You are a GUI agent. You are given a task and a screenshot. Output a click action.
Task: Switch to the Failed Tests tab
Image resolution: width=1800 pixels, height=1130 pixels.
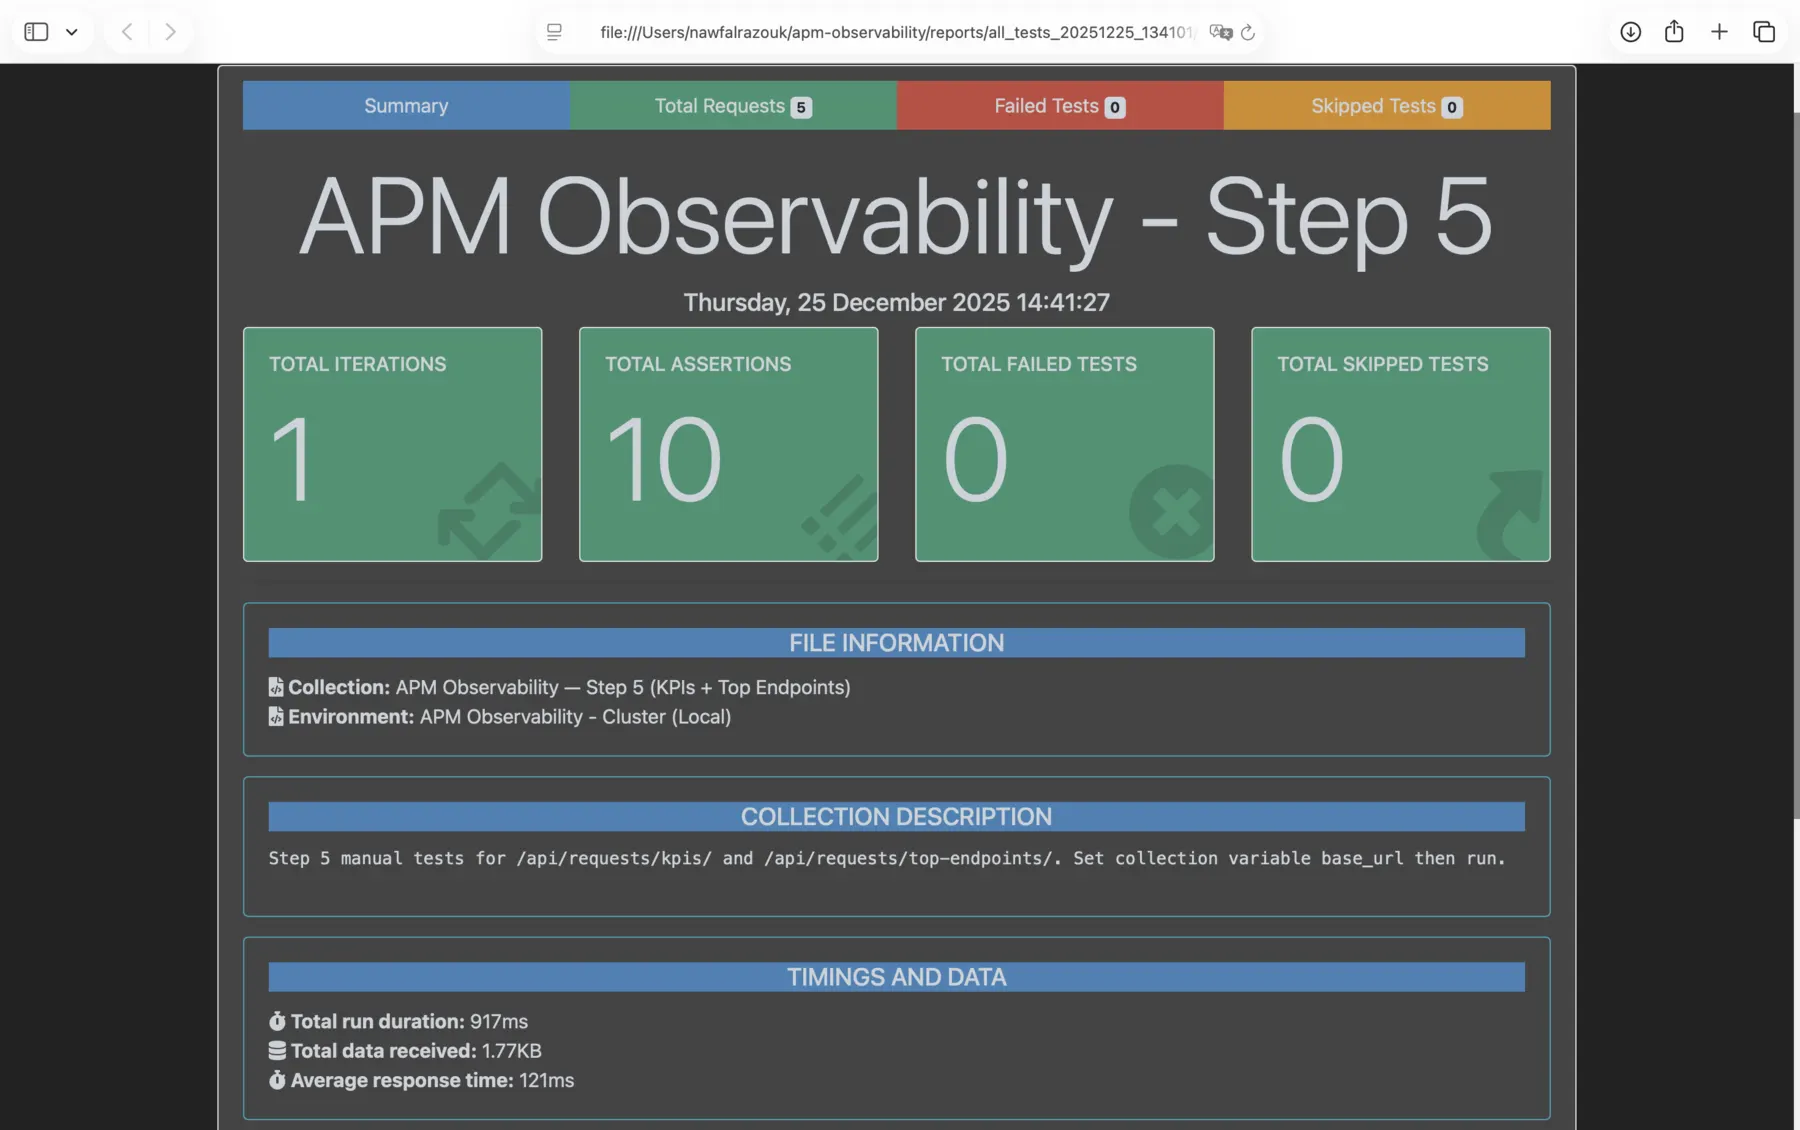pos(1060,105)
